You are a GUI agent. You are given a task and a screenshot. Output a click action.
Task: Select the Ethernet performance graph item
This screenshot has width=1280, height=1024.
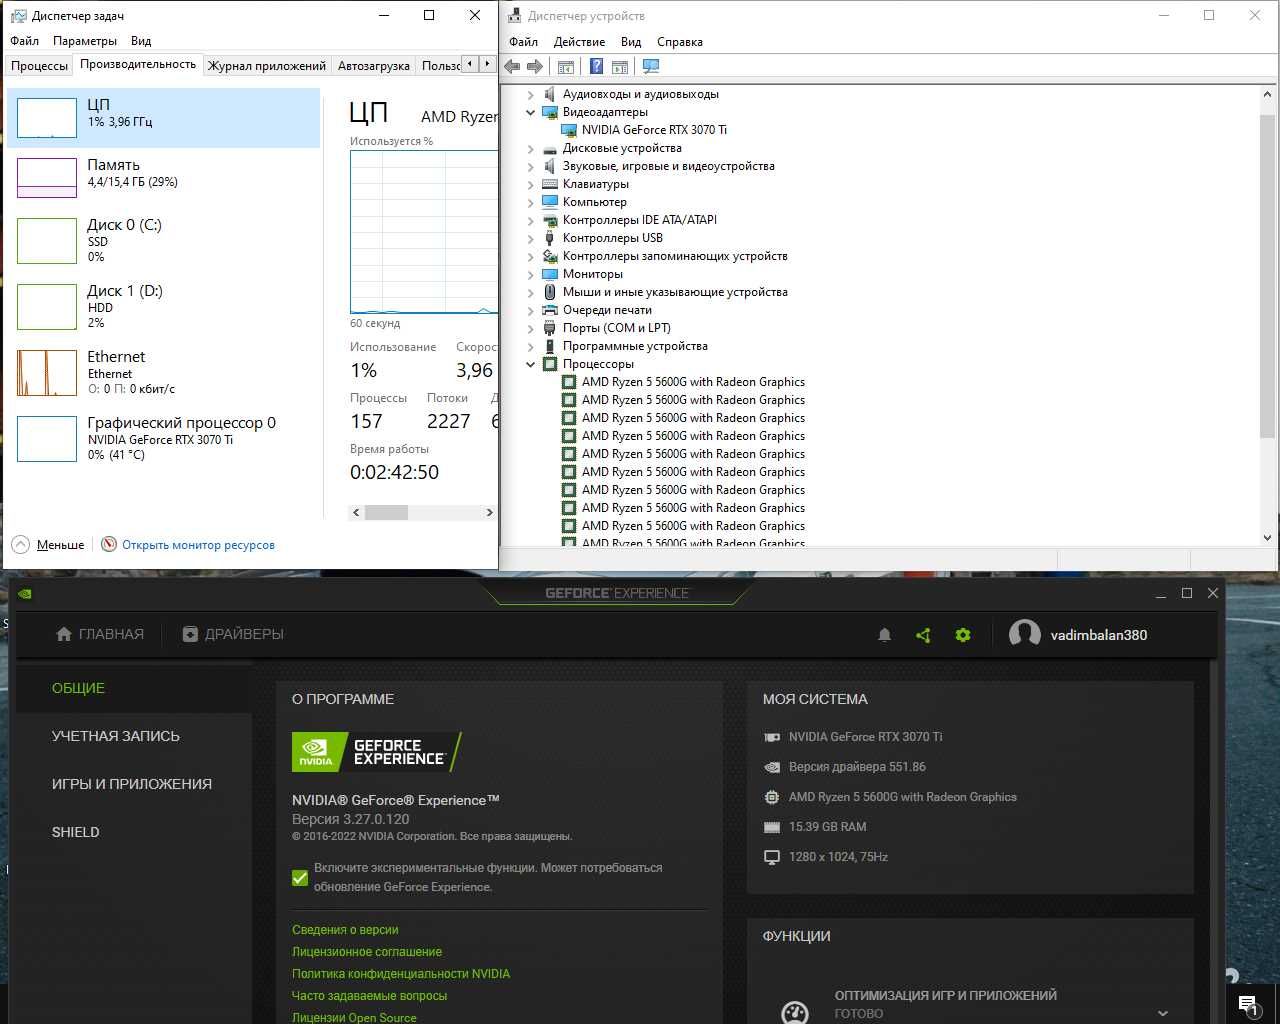click(x=163, y=372)
